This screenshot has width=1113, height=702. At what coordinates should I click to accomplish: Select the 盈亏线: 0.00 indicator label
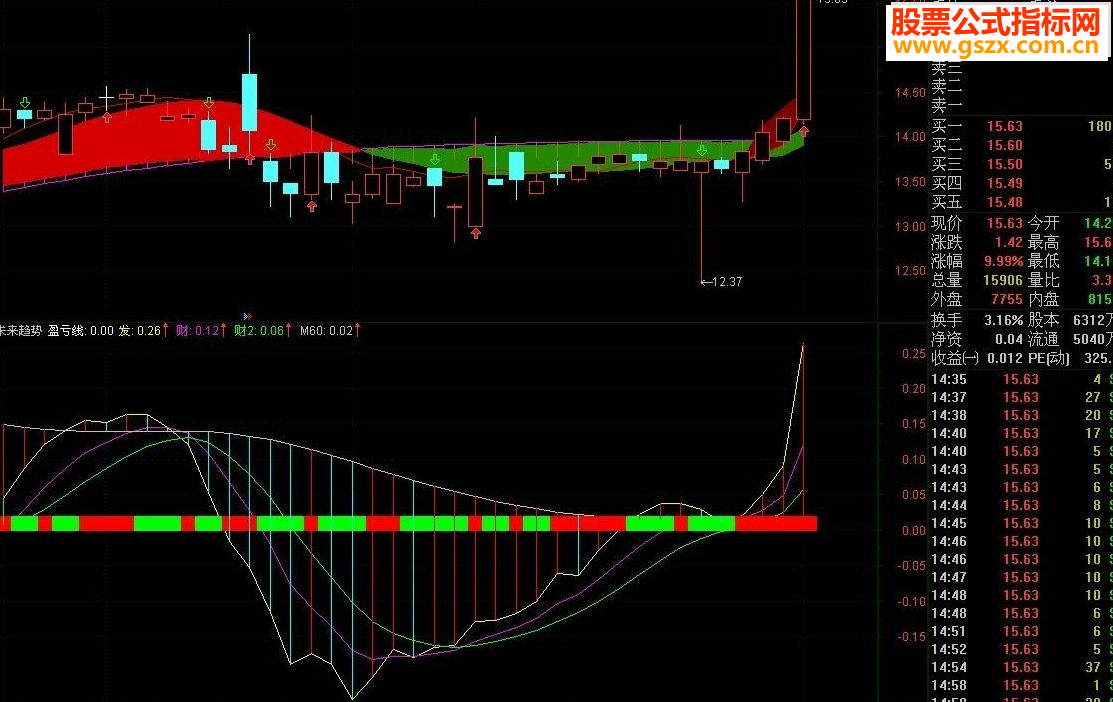tap(80, 331)
